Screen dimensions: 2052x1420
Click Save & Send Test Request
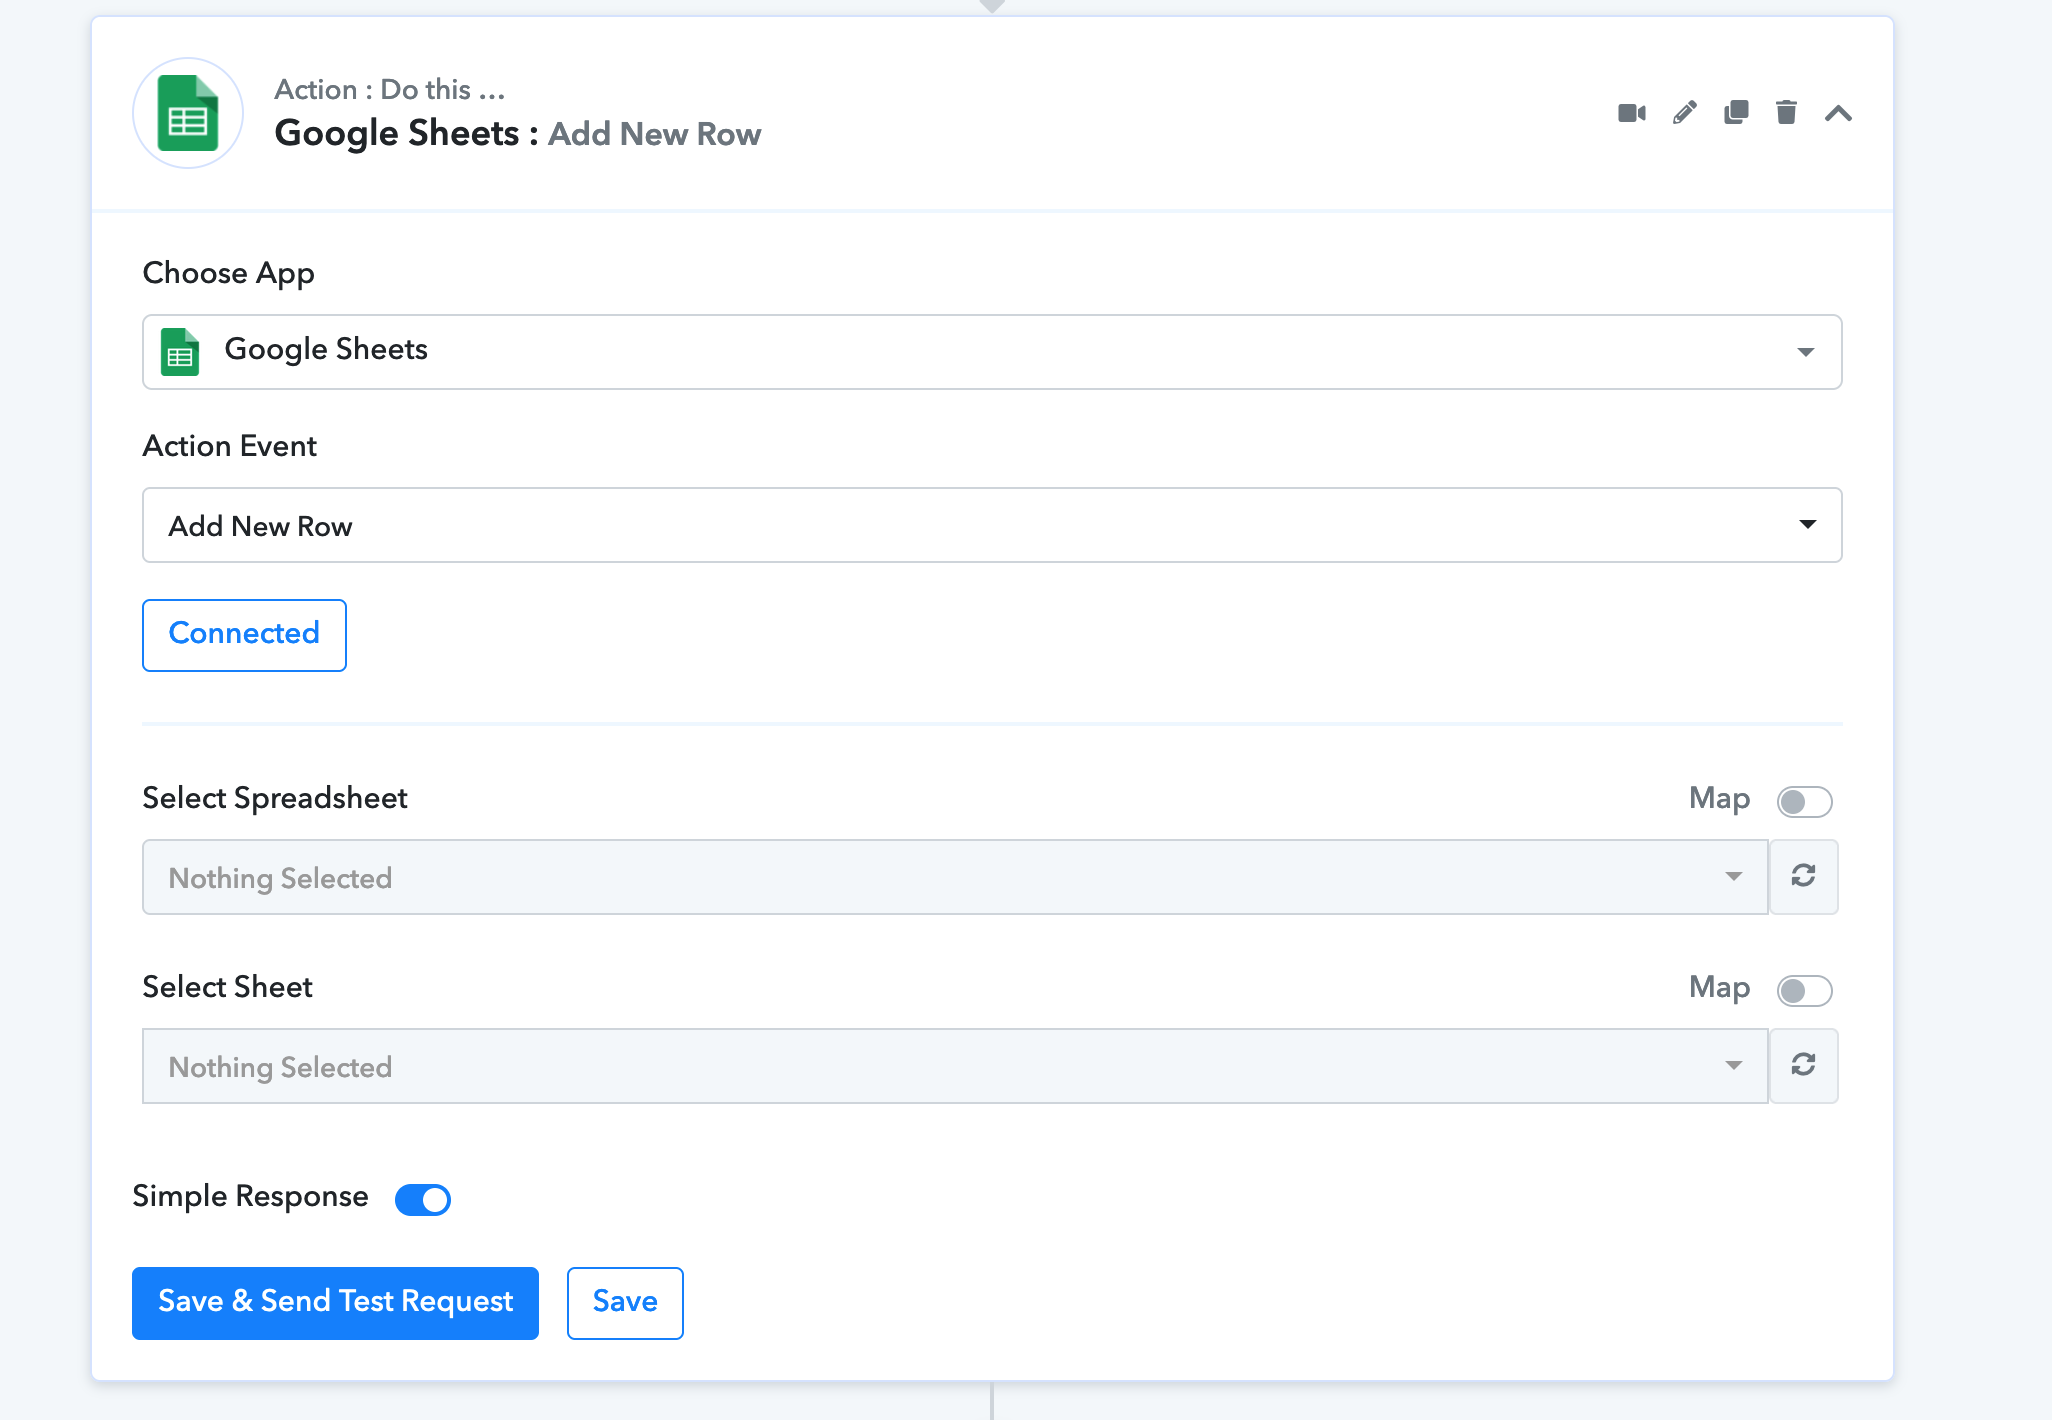pyautogui.click(x=335, y=1303)
